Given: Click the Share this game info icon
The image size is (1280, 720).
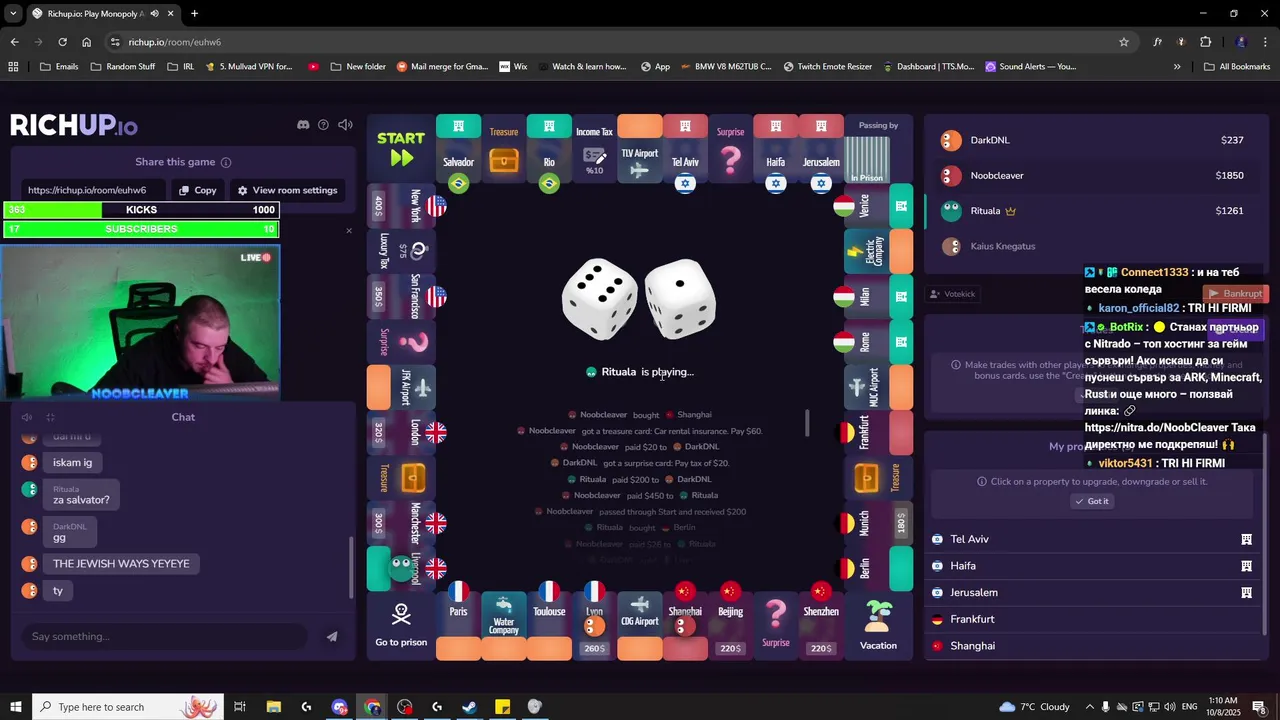Looking at the screenshot, I should pyautogui.click(x=226, y=162).
